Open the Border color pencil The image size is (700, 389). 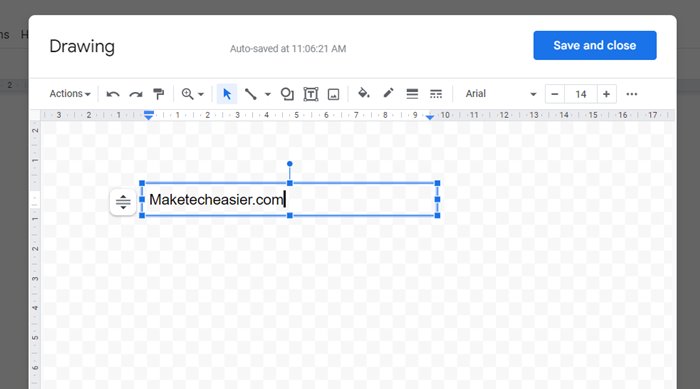click(388, 93)
